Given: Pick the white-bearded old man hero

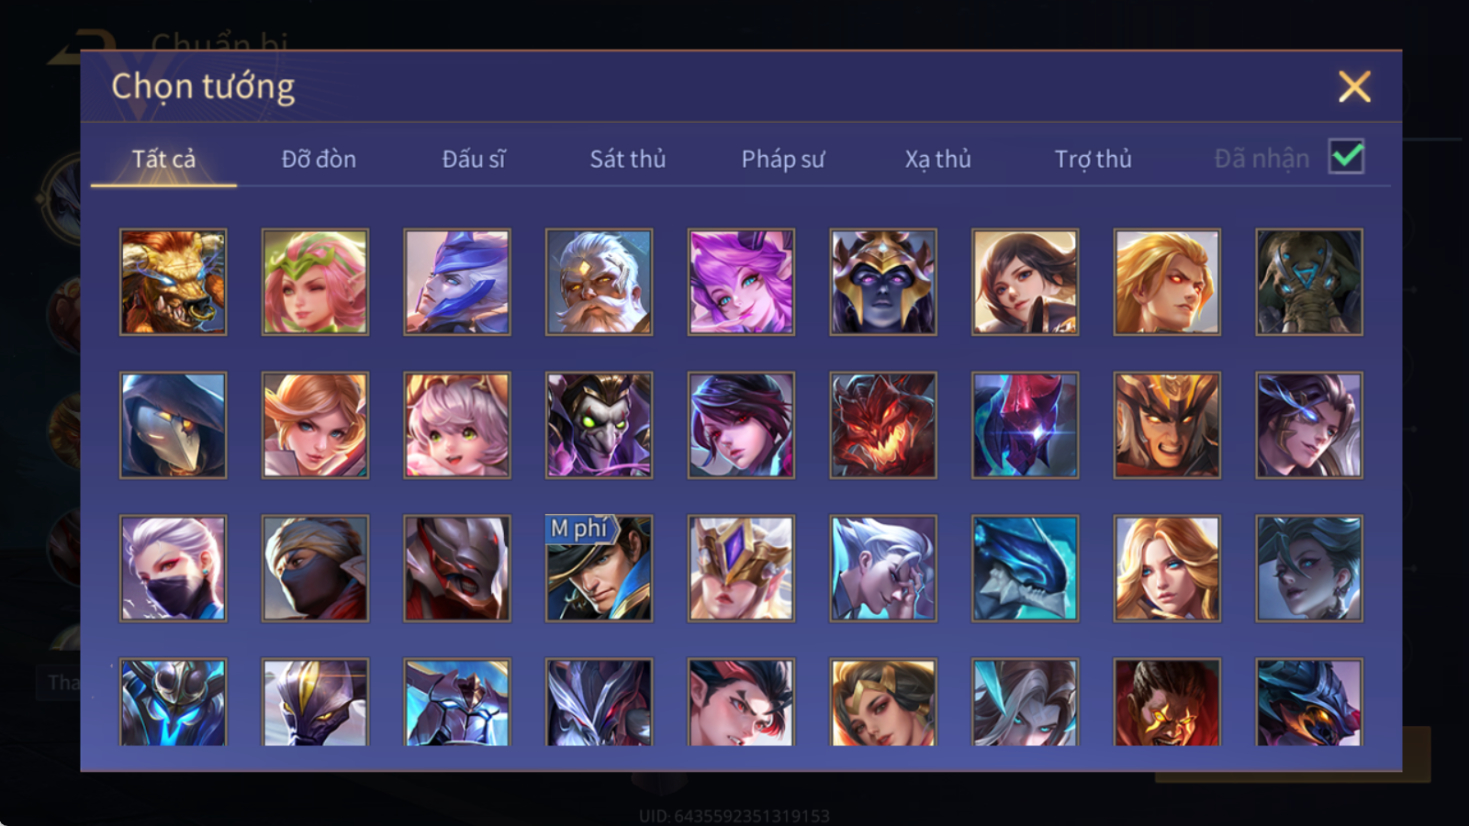Looking at the screenshot, I should 599,282.
